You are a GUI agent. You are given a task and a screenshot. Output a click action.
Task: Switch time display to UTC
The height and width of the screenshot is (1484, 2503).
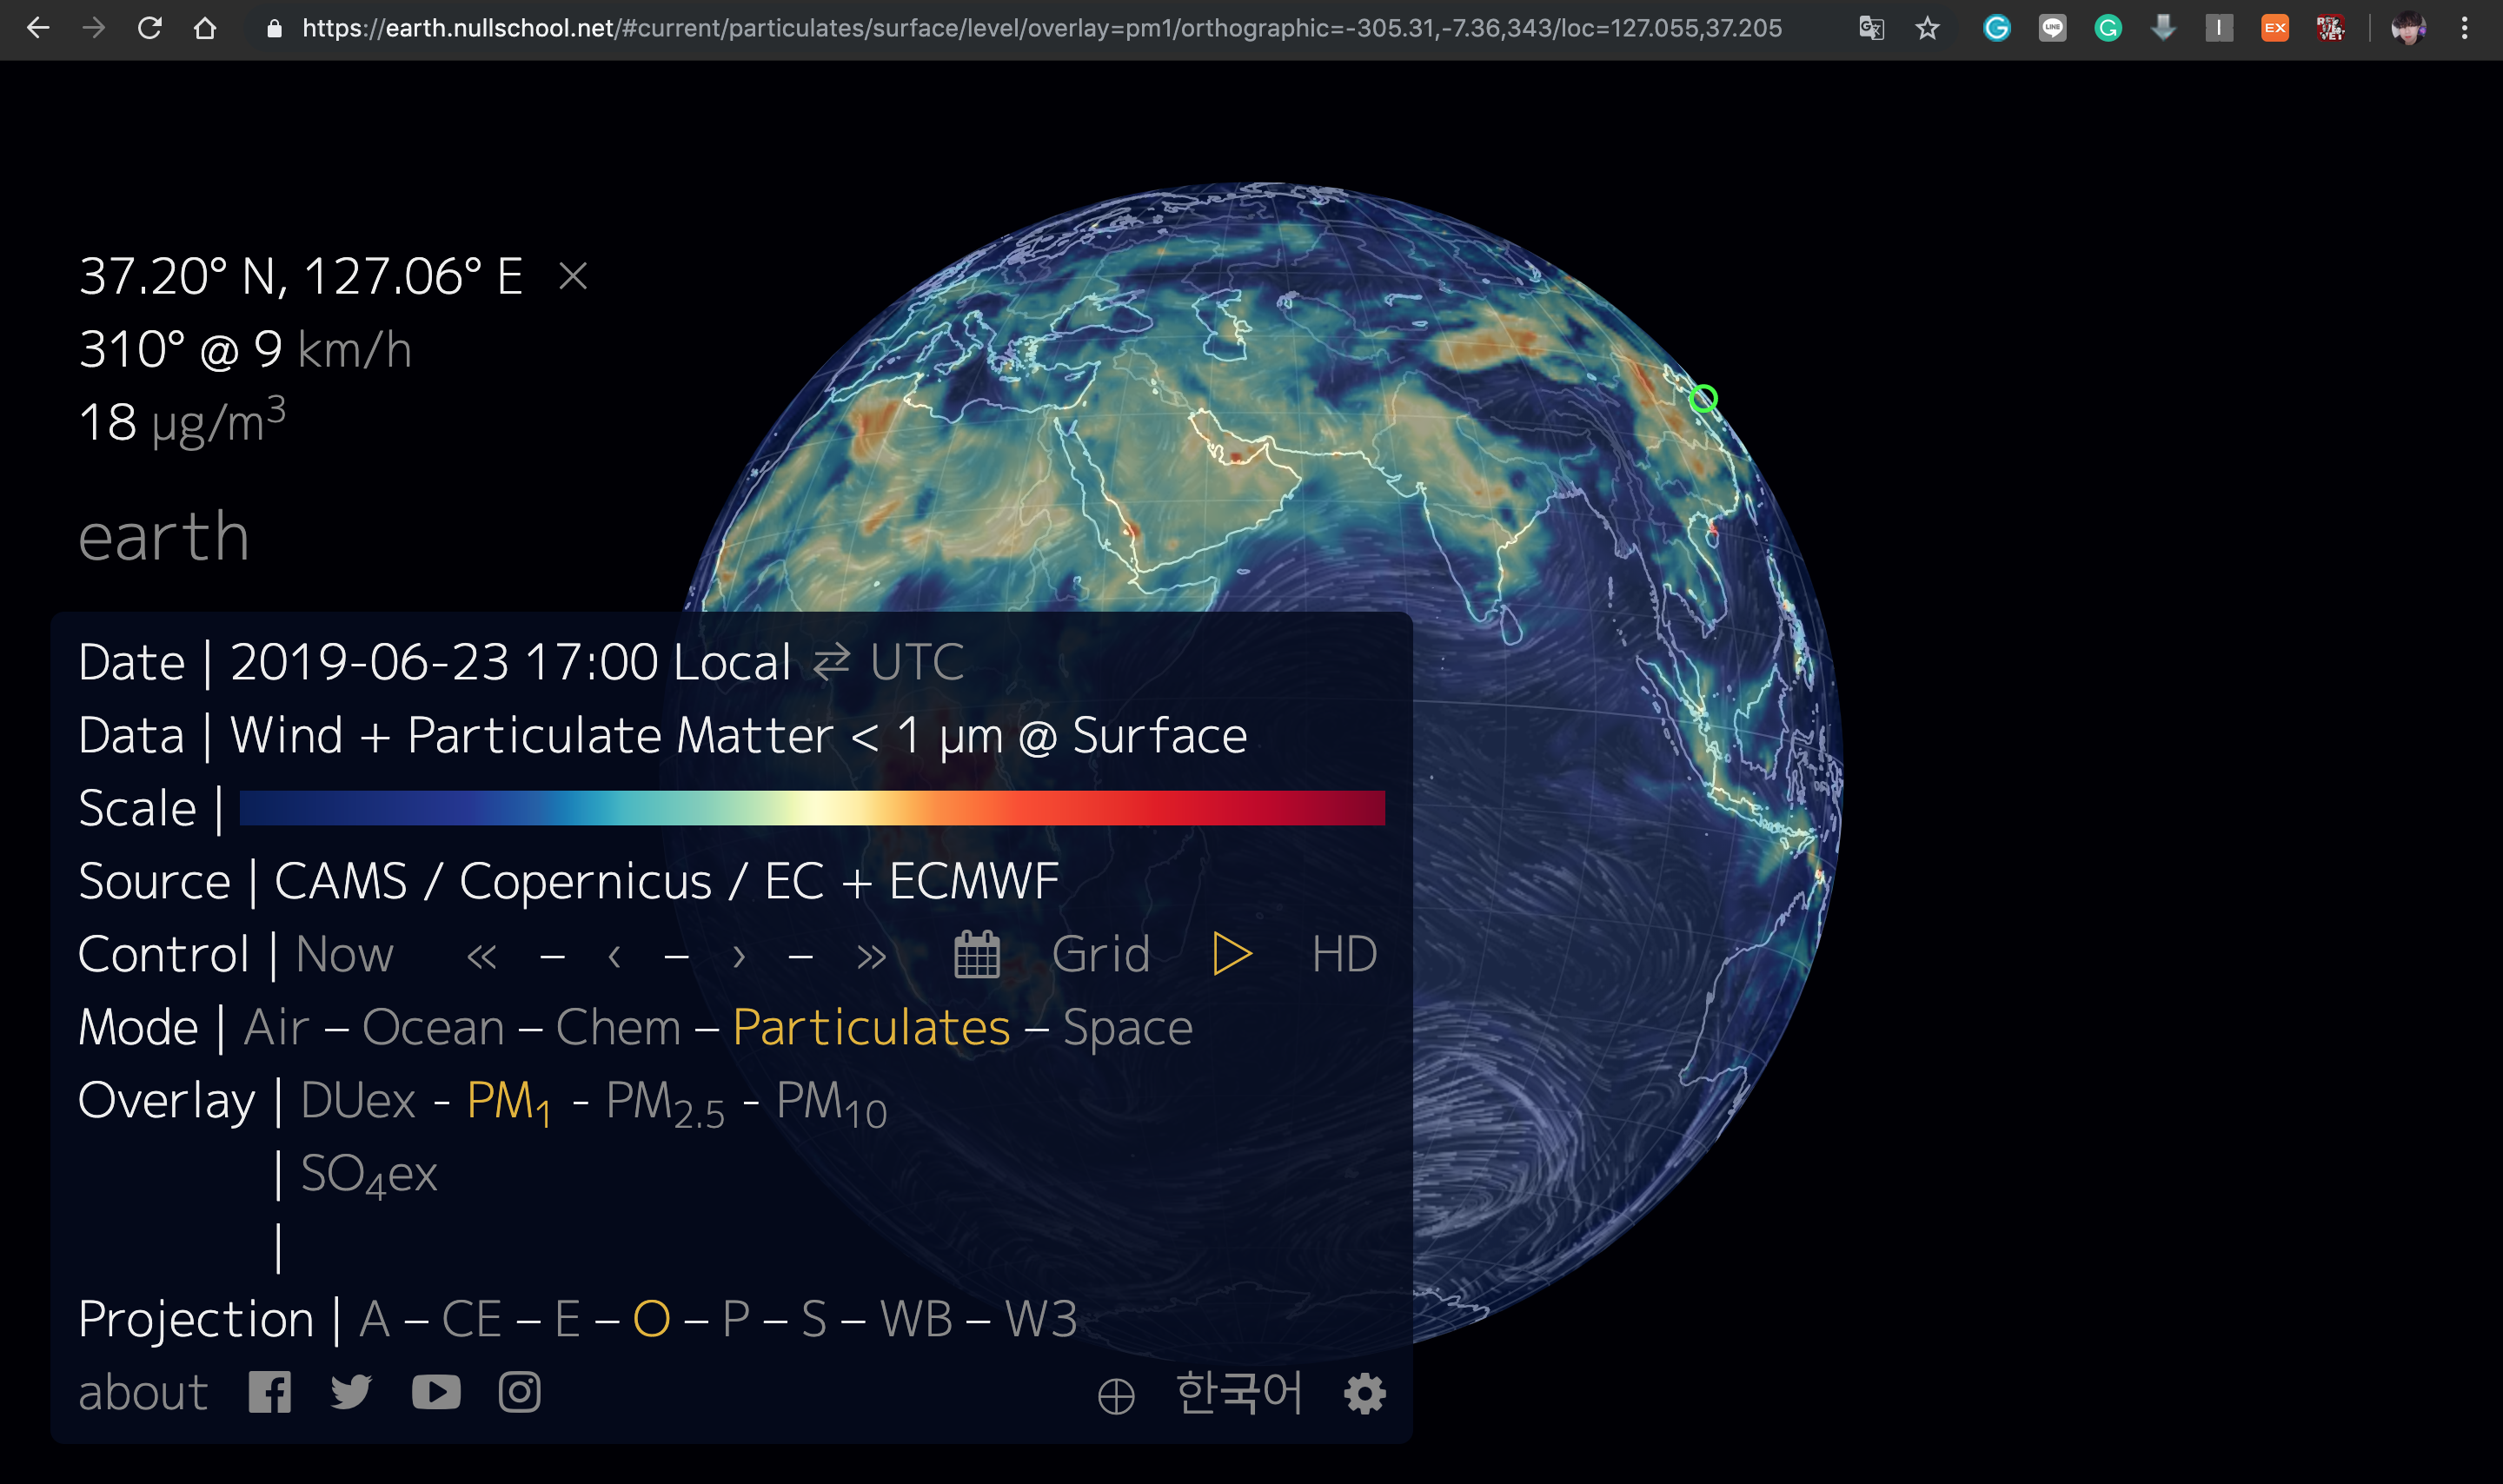(x=915, y=662)
